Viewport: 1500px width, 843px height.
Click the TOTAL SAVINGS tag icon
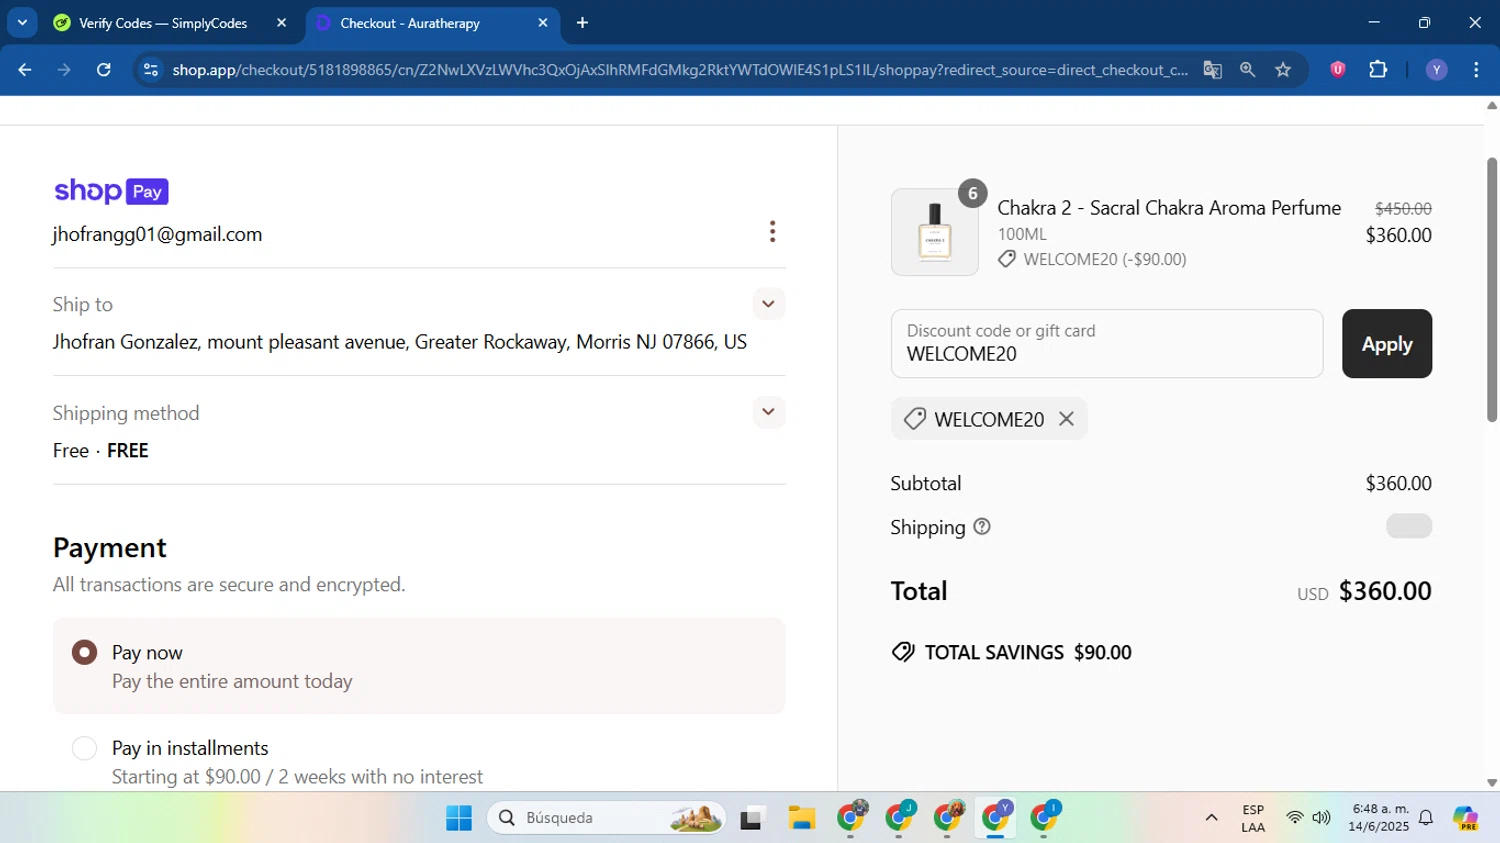pos(903,653)
